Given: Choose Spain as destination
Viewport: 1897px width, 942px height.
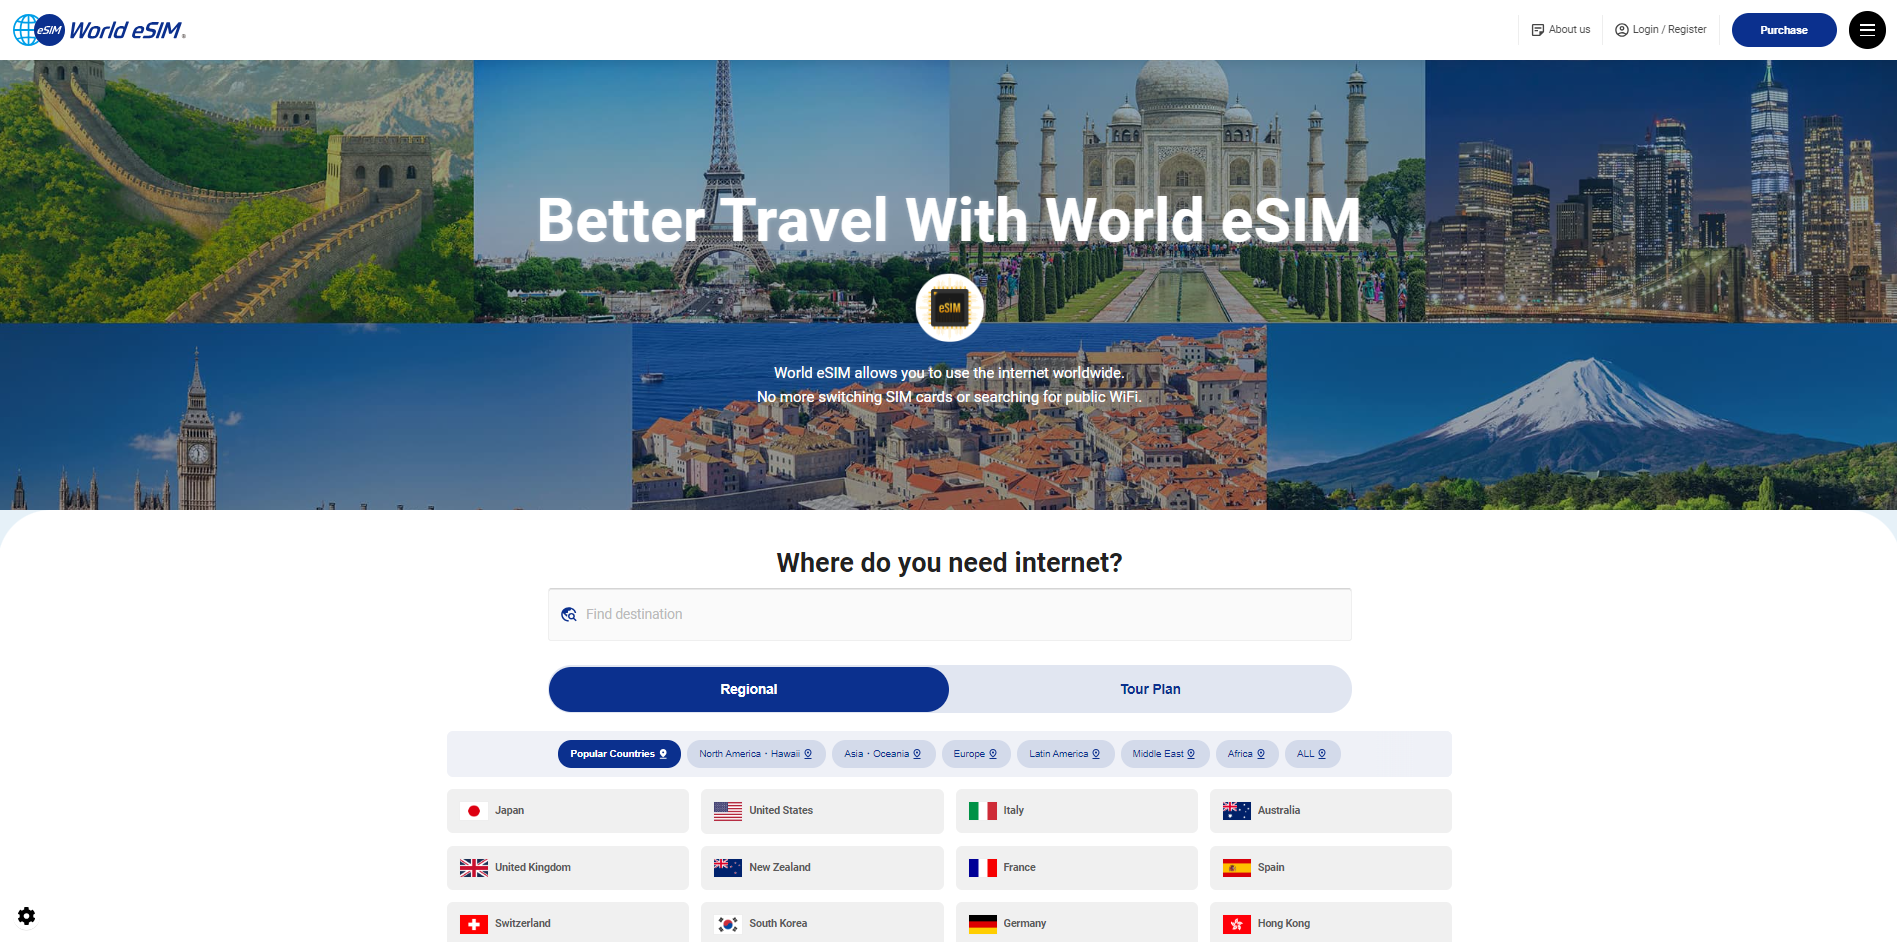Looking at the screenshot, I should point(1331,868).
